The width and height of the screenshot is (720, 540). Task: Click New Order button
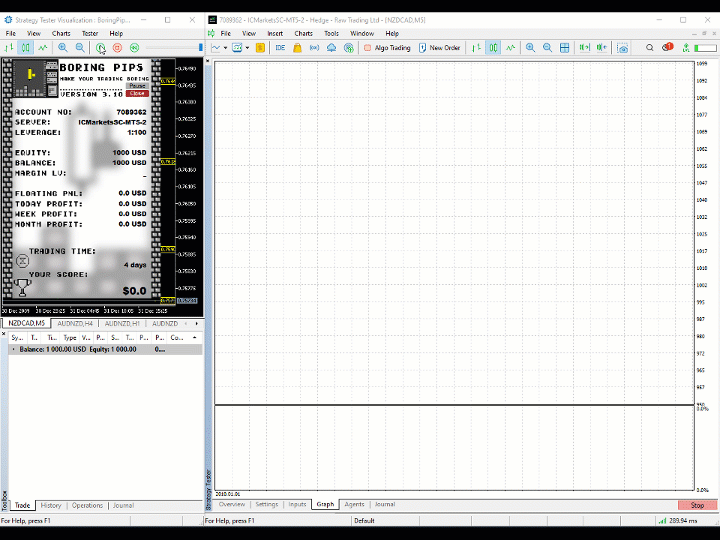[440, 47]
